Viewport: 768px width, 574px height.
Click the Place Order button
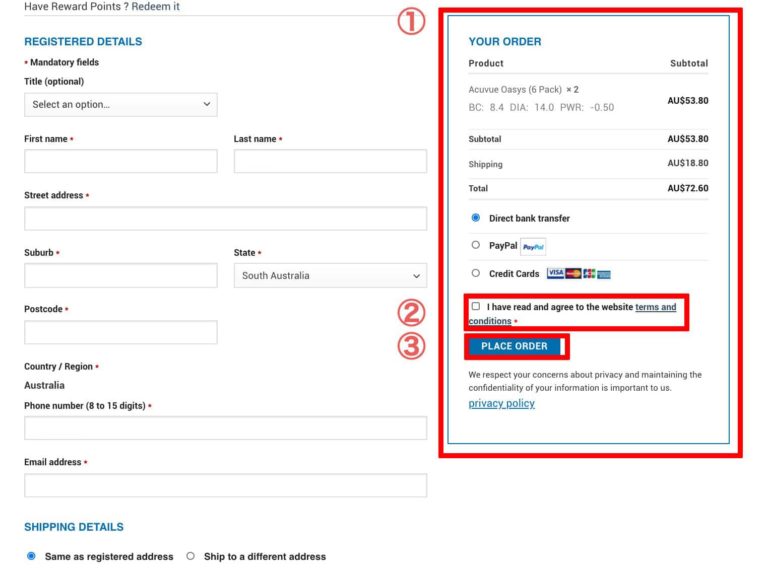tap(514, 346)
